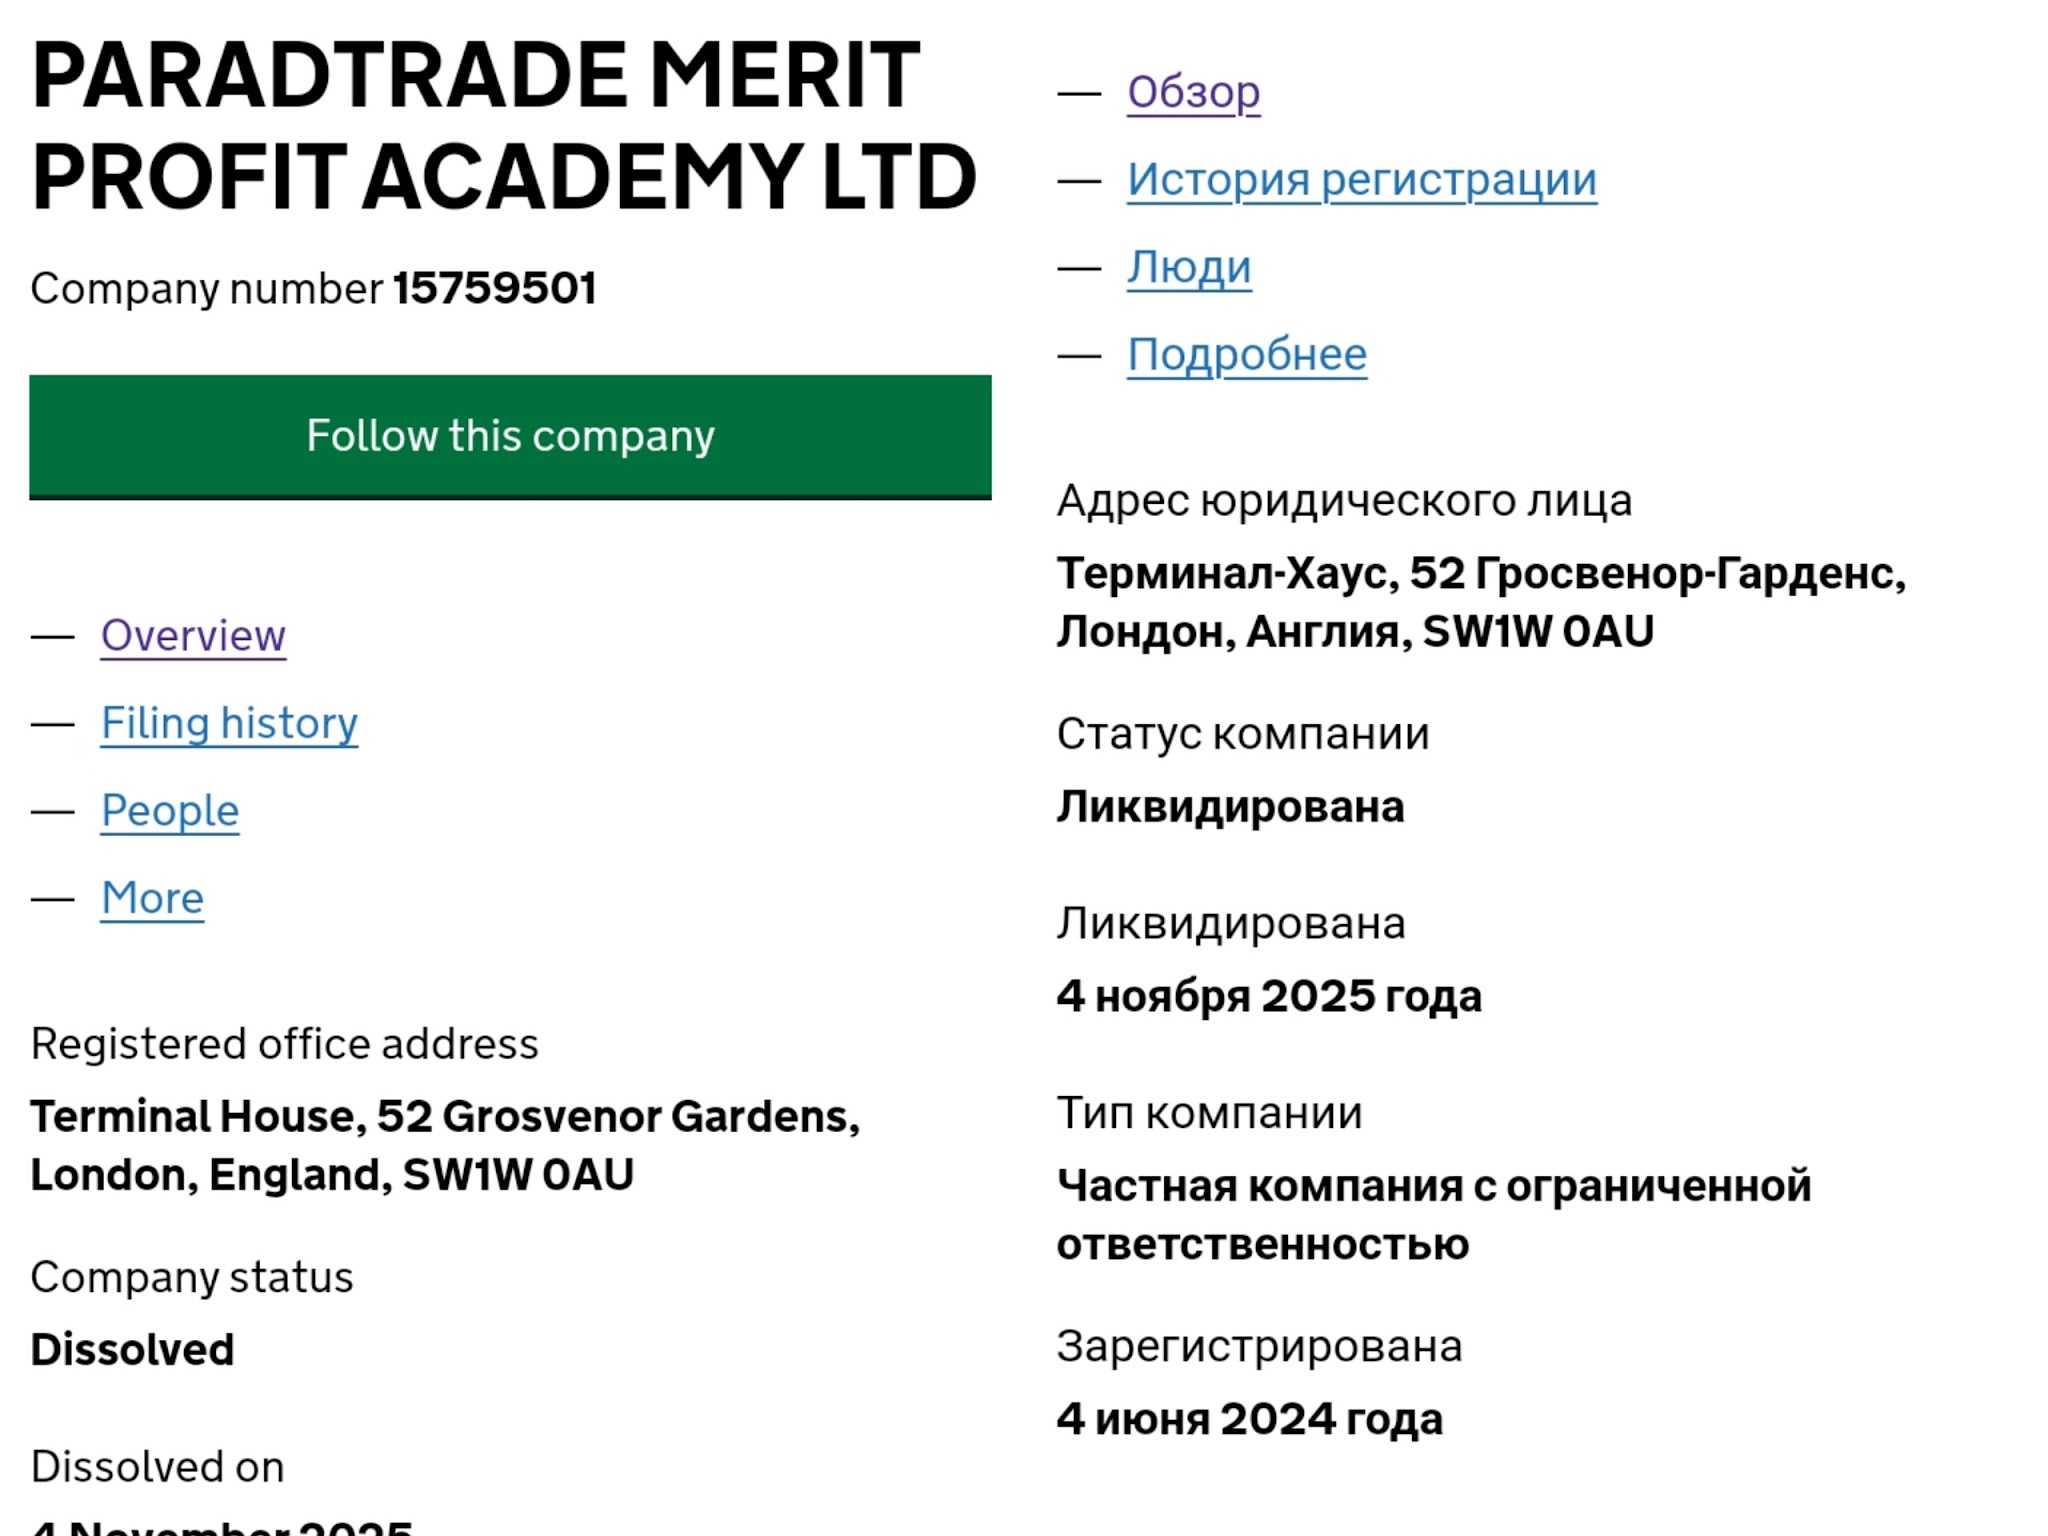
Task: Go to История регистрации link
Action: tap(1361, 180)
